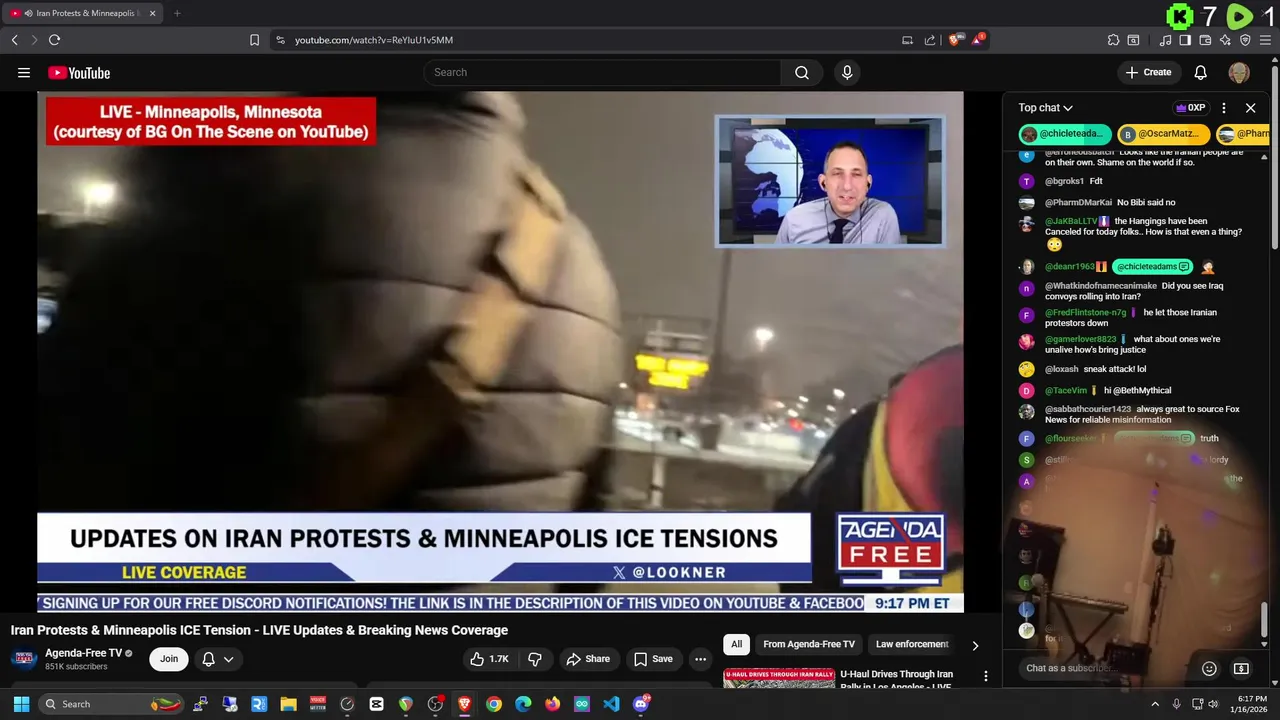Open Visual Studio Code from taskbar
The width and height of the screenshot is (1280, 720).
[611, 704]
